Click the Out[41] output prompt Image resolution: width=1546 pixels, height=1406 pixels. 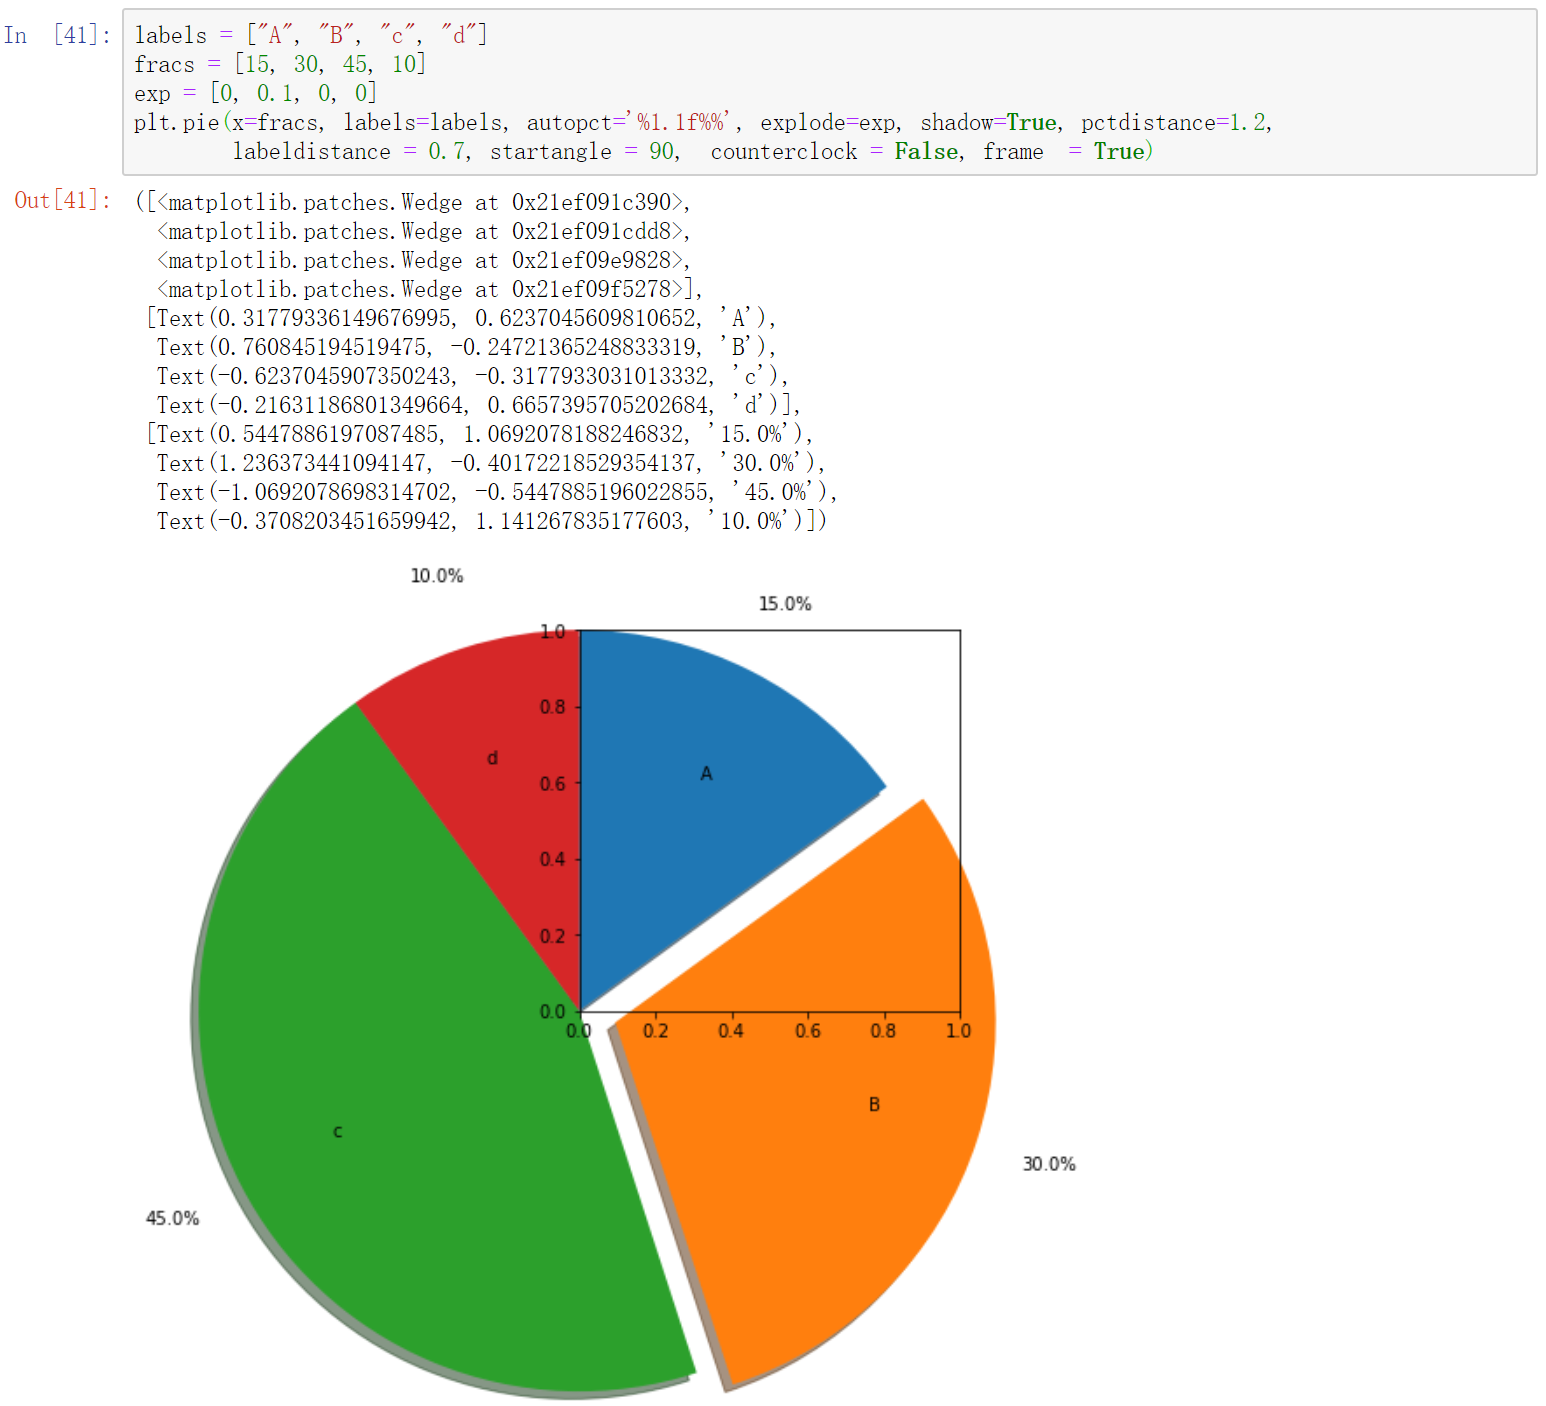[x=60, y=201]
